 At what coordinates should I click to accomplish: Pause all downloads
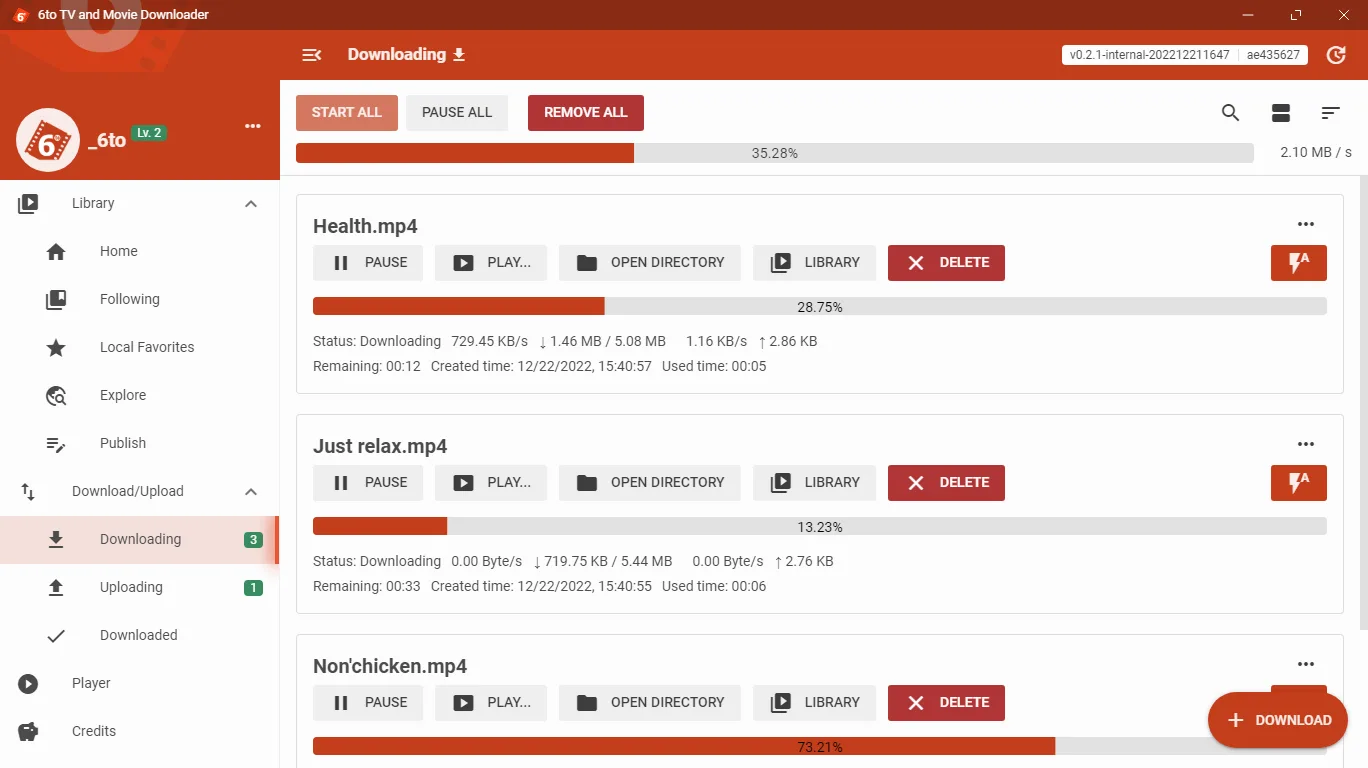tap(457, 113)
